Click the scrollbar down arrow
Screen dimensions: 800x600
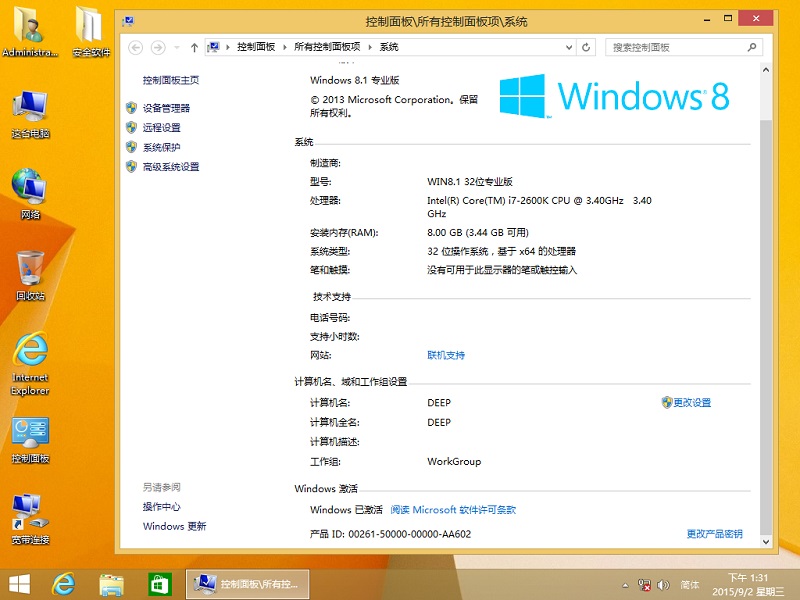click(x=766, y=542)
